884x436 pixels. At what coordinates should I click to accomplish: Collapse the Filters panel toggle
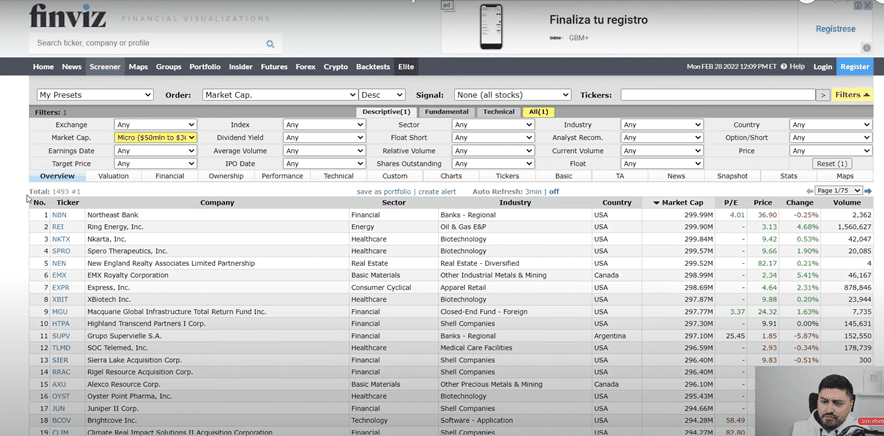(x=853, y=95)
